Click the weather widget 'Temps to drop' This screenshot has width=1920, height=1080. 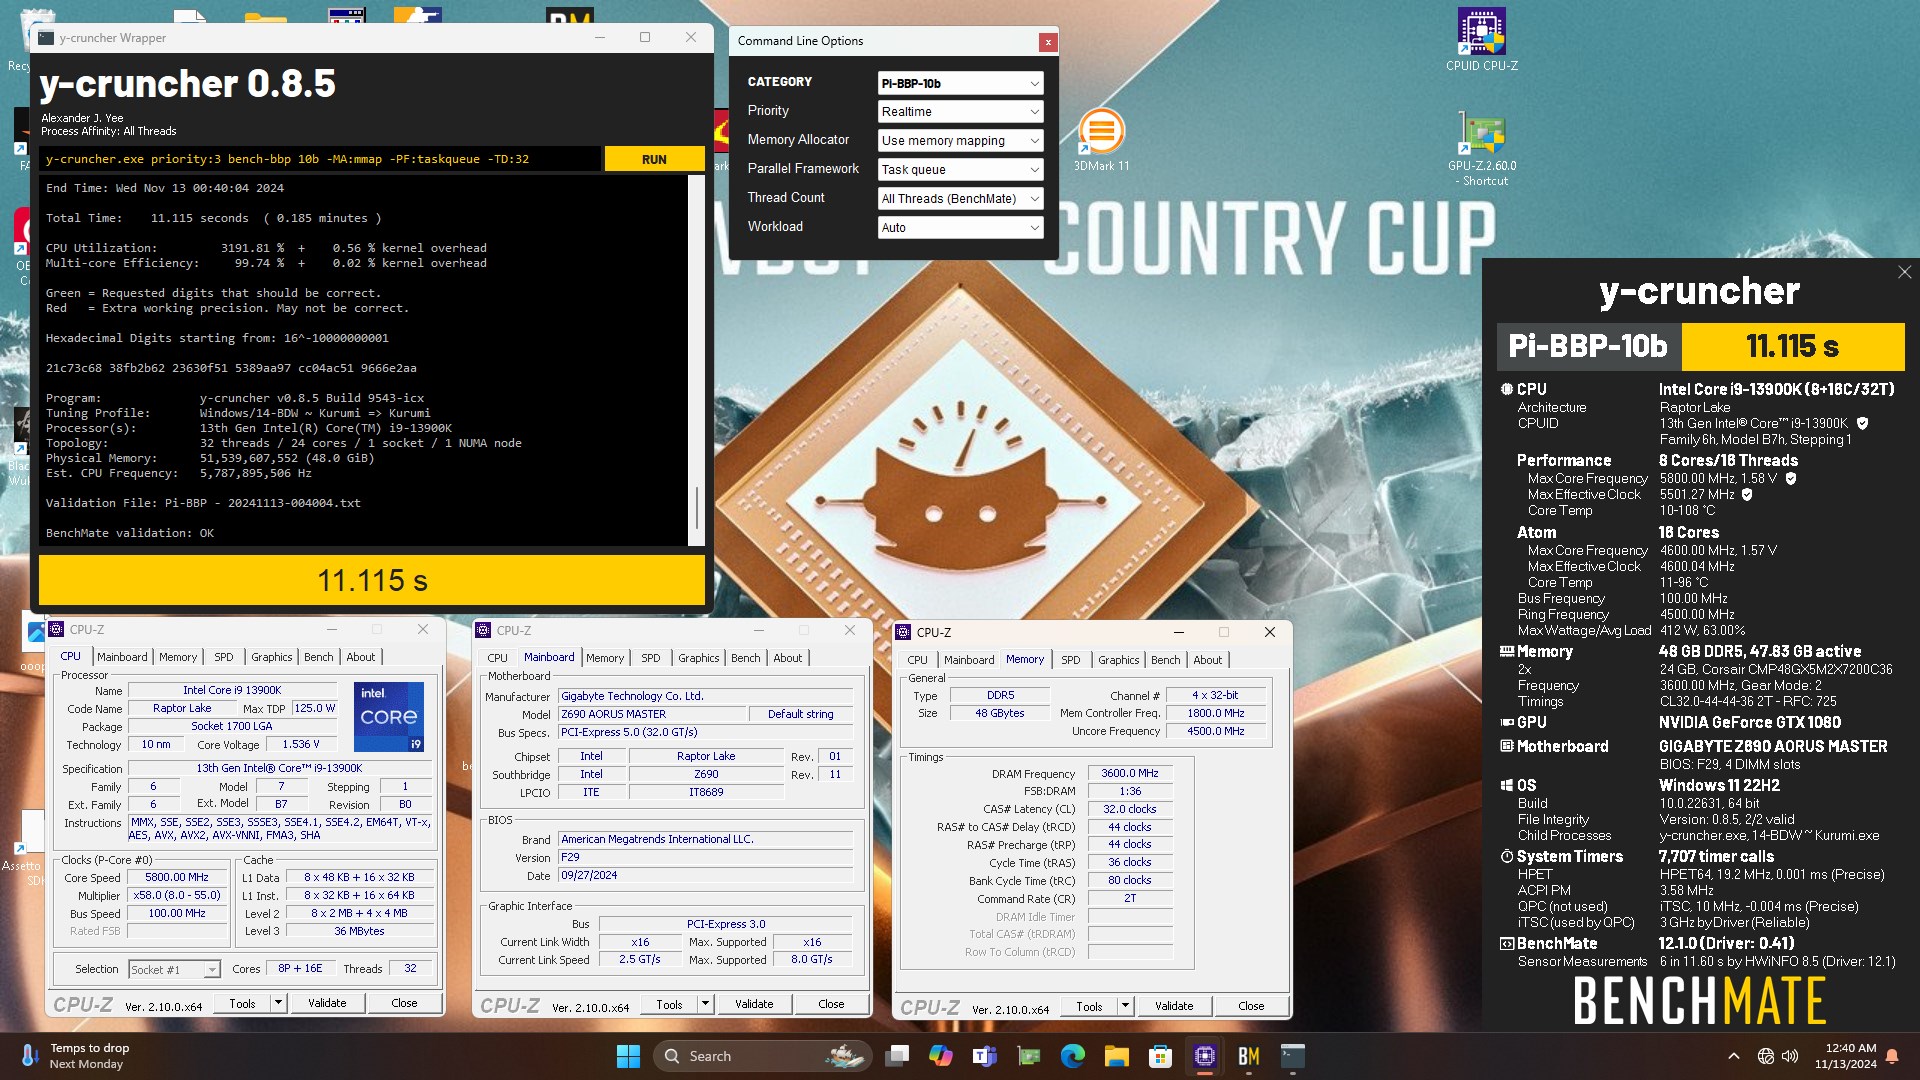click(75, 1056)
